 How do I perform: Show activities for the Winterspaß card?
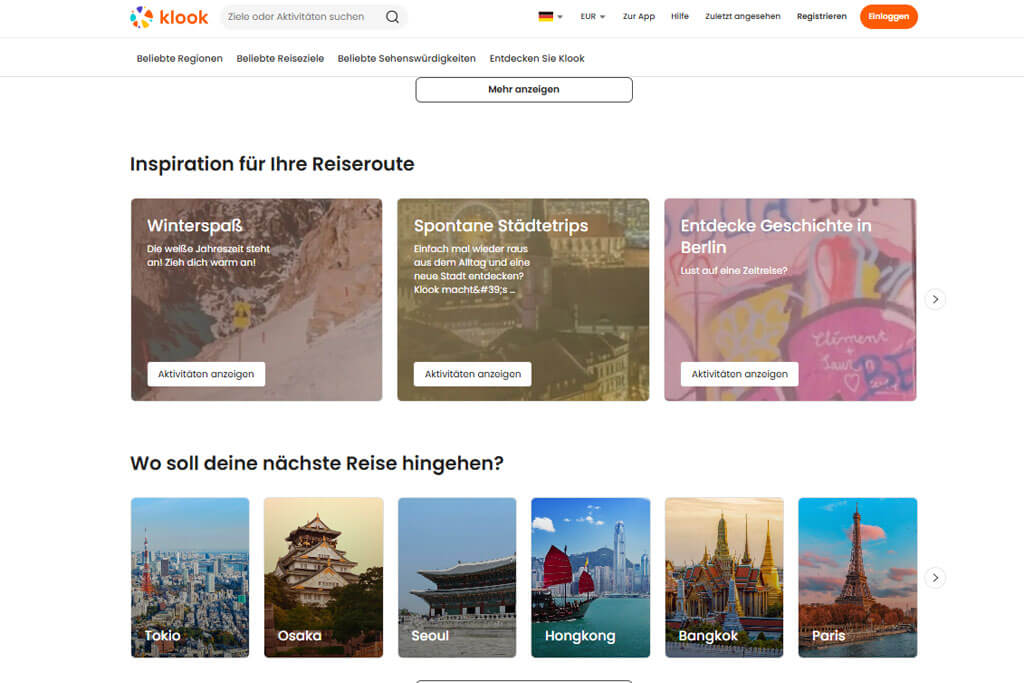click(204, 373)
